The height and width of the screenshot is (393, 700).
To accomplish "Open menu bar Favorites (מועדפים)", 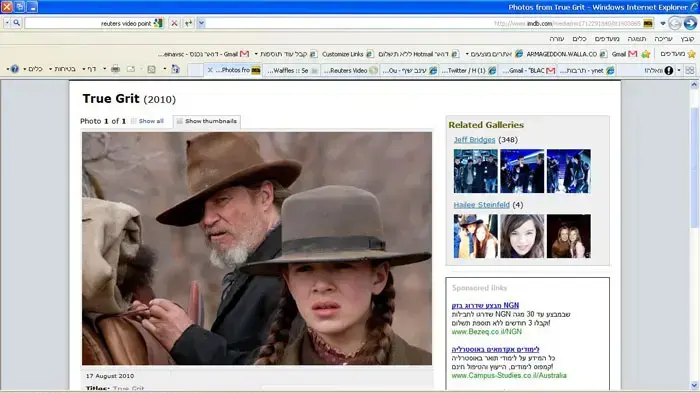I will point(607,39).
